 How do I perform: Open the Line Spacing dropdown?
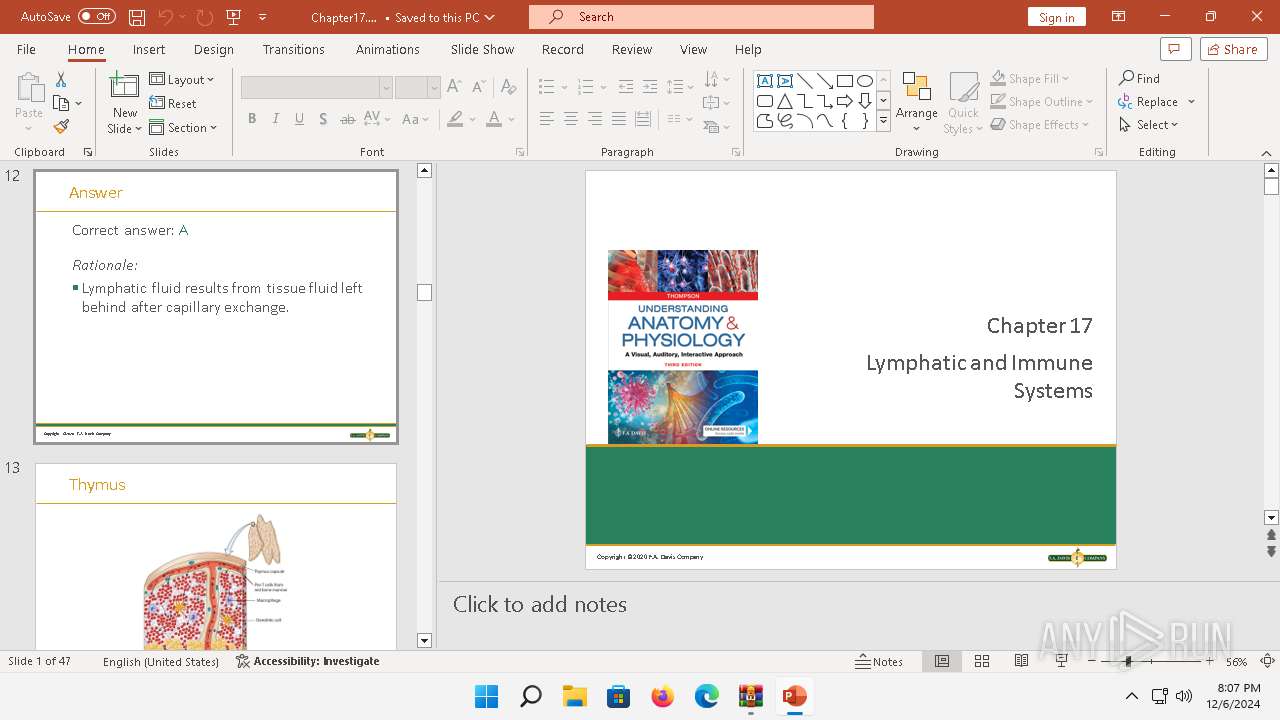click(680, 87)
